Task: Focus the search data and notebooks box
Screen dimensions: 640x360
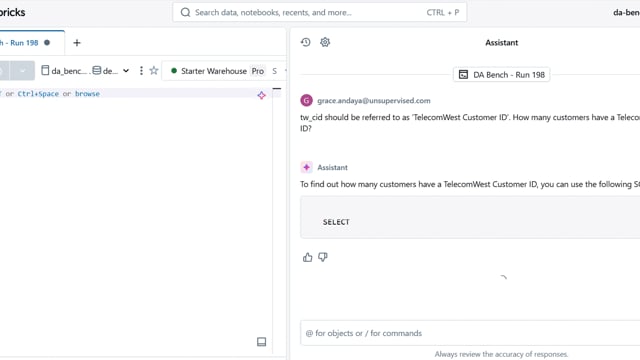Action: 320,13
